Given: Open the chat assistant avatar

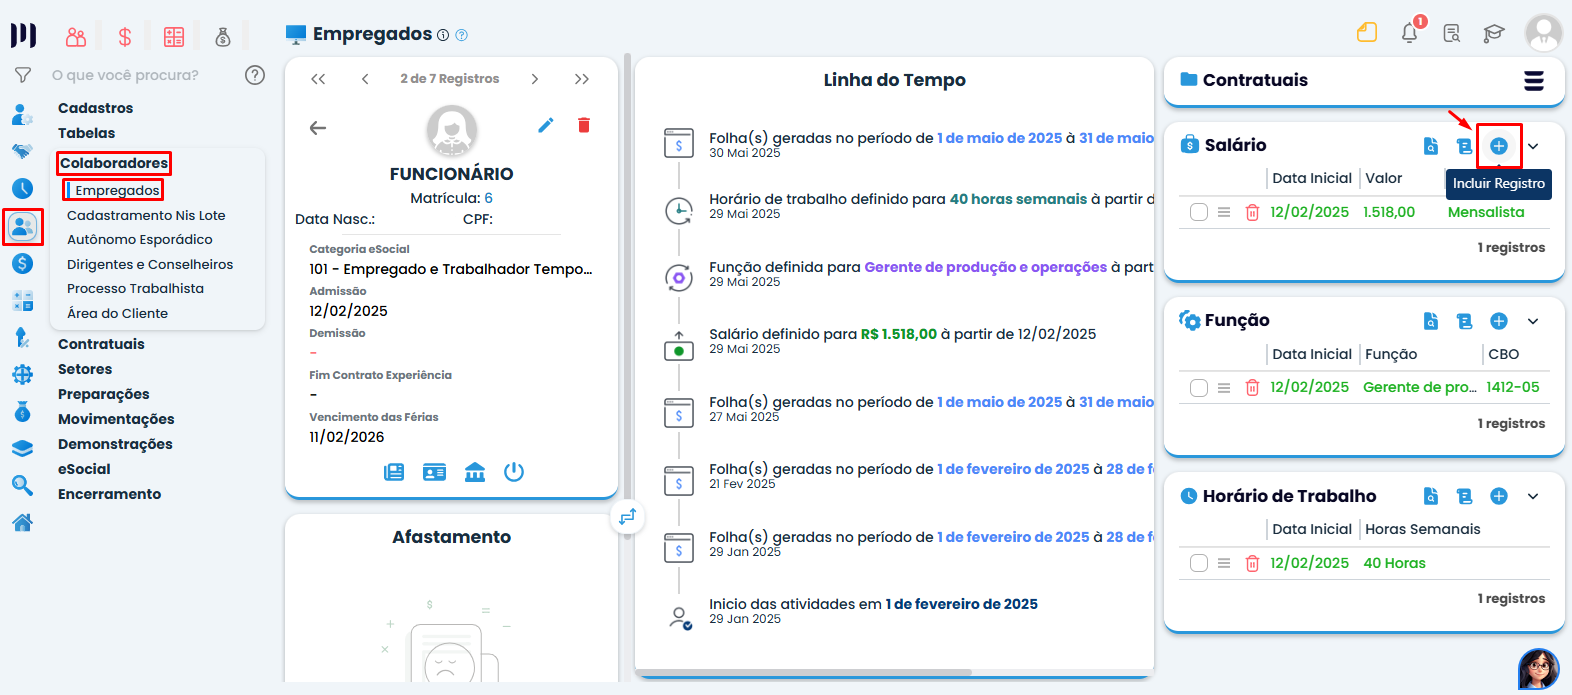Looking at the screenshot, I should [x=1538, y=669].
